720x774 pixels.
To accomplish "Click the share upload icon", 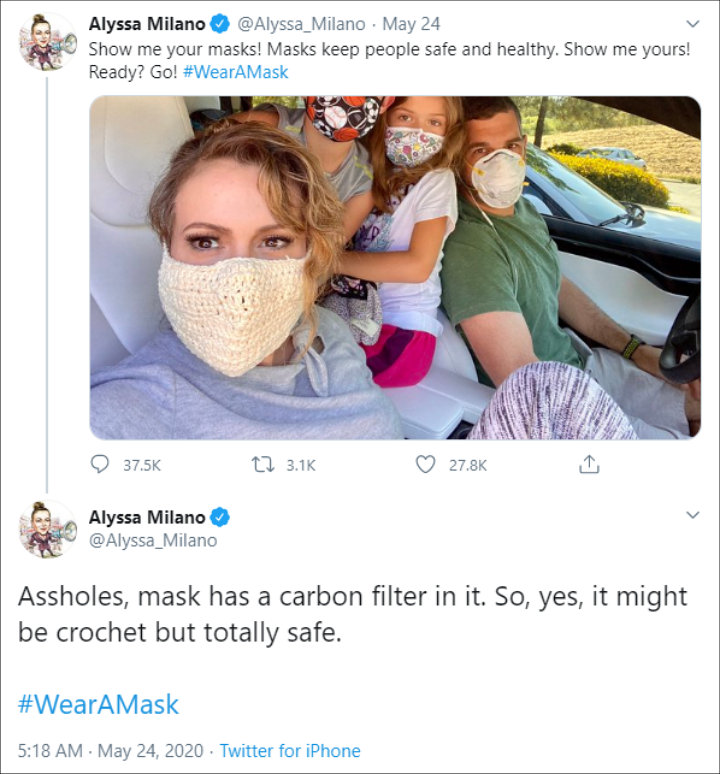I will (x=589, y=465).
